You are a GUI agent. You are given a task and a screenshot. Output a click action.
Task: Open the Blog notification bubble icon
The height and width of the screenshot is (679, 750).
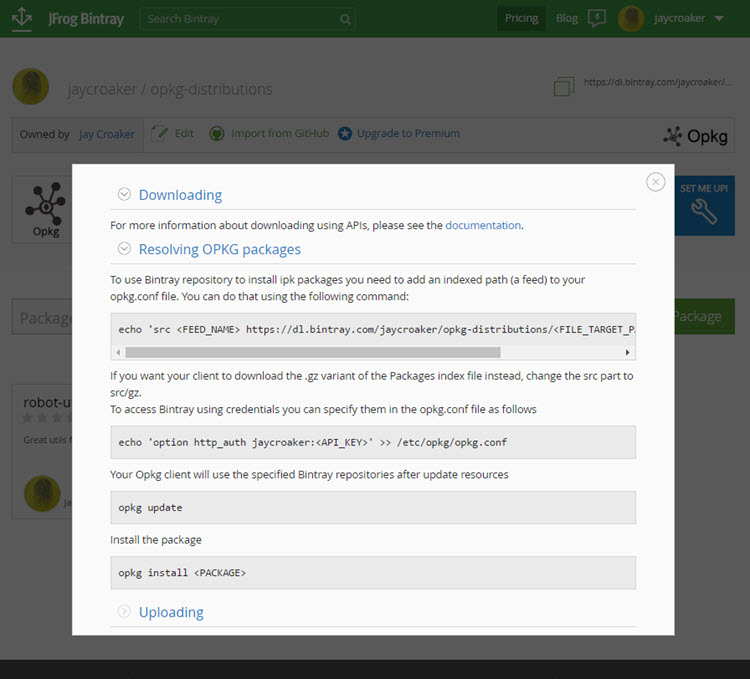[596, 18]
